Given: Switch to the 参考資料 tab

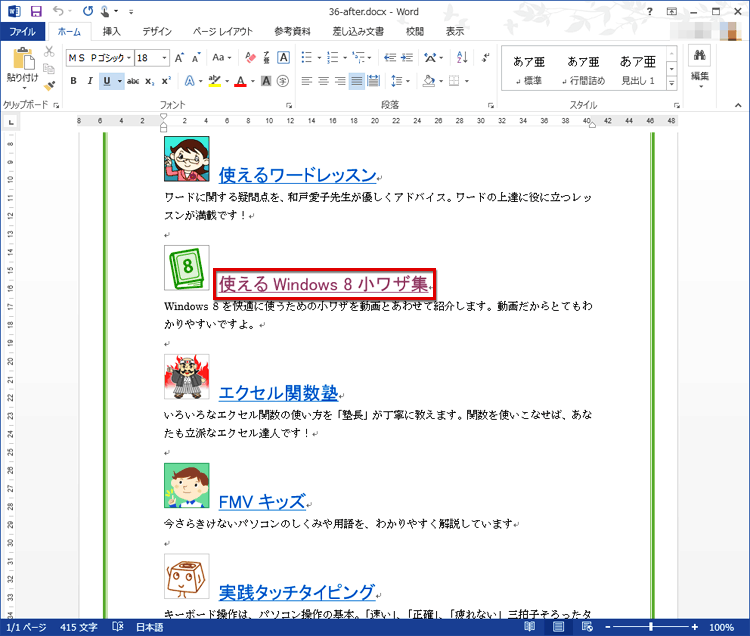Looking at the screenshot, I should click(x=292, y=32).
